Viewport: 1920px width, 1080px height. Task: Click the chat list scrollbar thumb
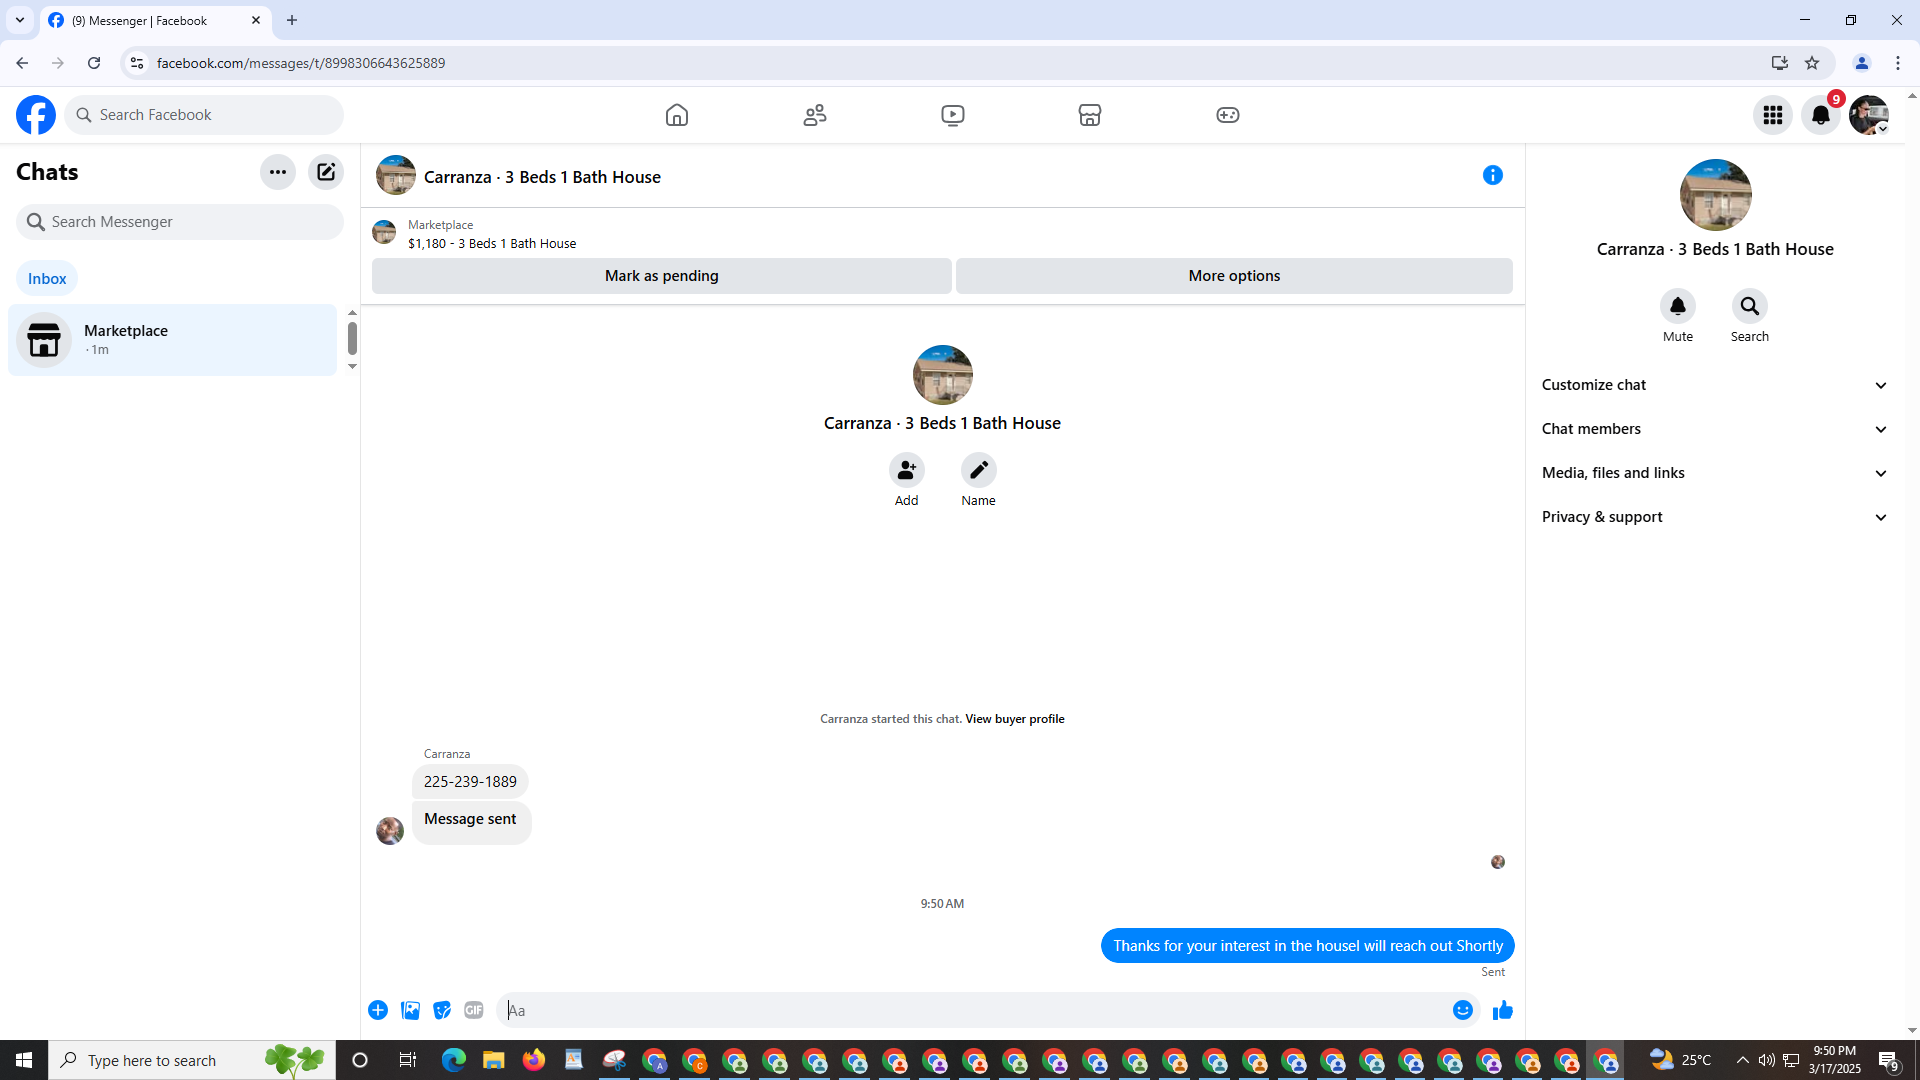352,338
